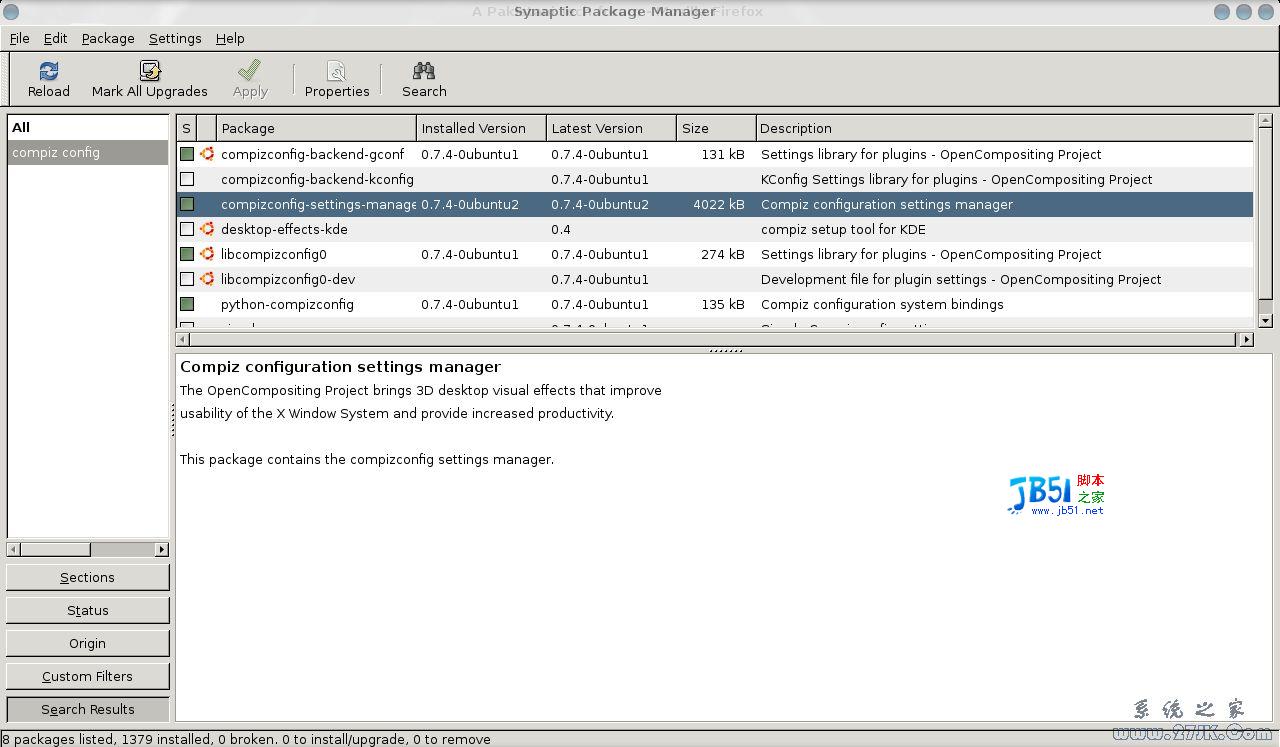Mark All Upgrades in toolbar
This screenshot has height=747, width=1280.
150,79
